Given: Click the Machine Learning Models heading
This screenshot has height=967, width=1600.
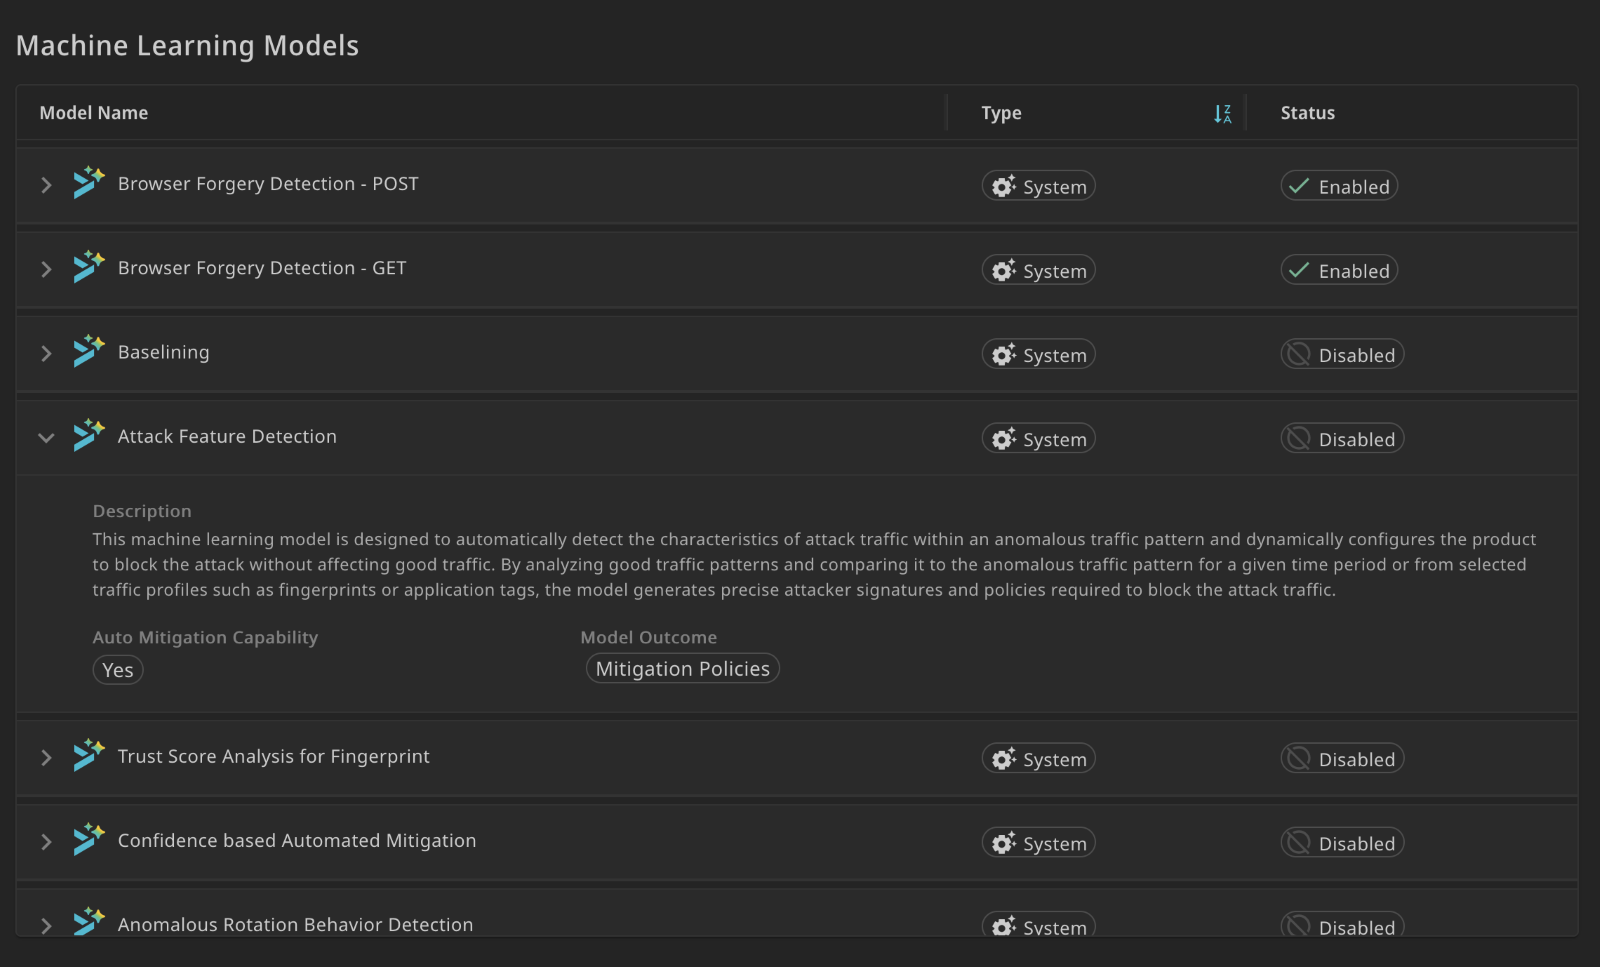Looking at the screenshot, I should [x=187, y=46].
